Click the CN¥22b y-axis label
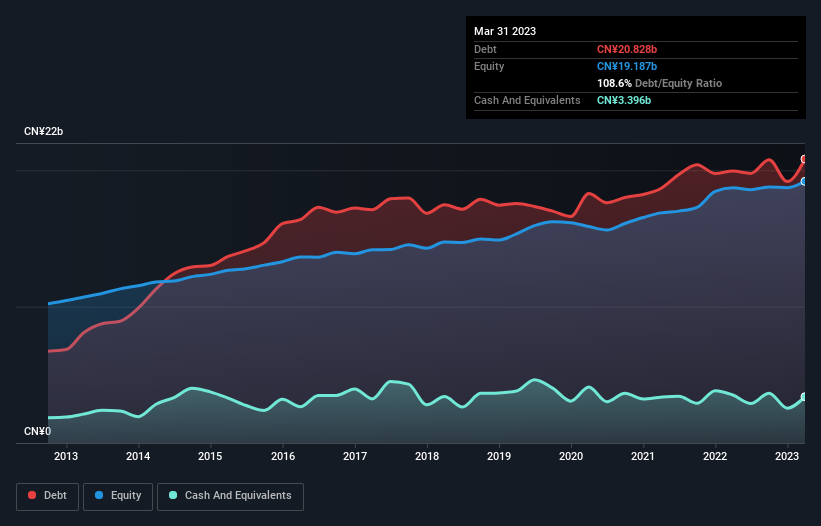The height and width of the screenshot is (526, 821). [x=45, y=132]
